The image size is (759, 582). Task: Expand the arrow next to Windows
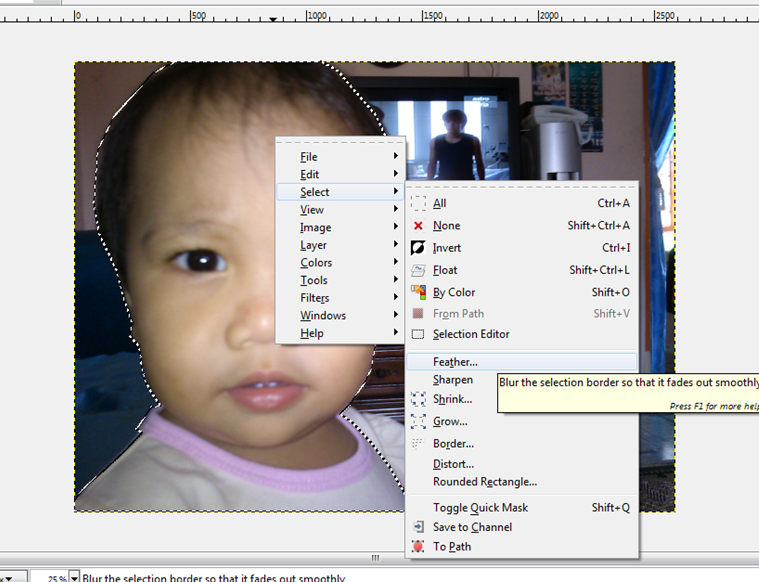(x=395, y=314)
